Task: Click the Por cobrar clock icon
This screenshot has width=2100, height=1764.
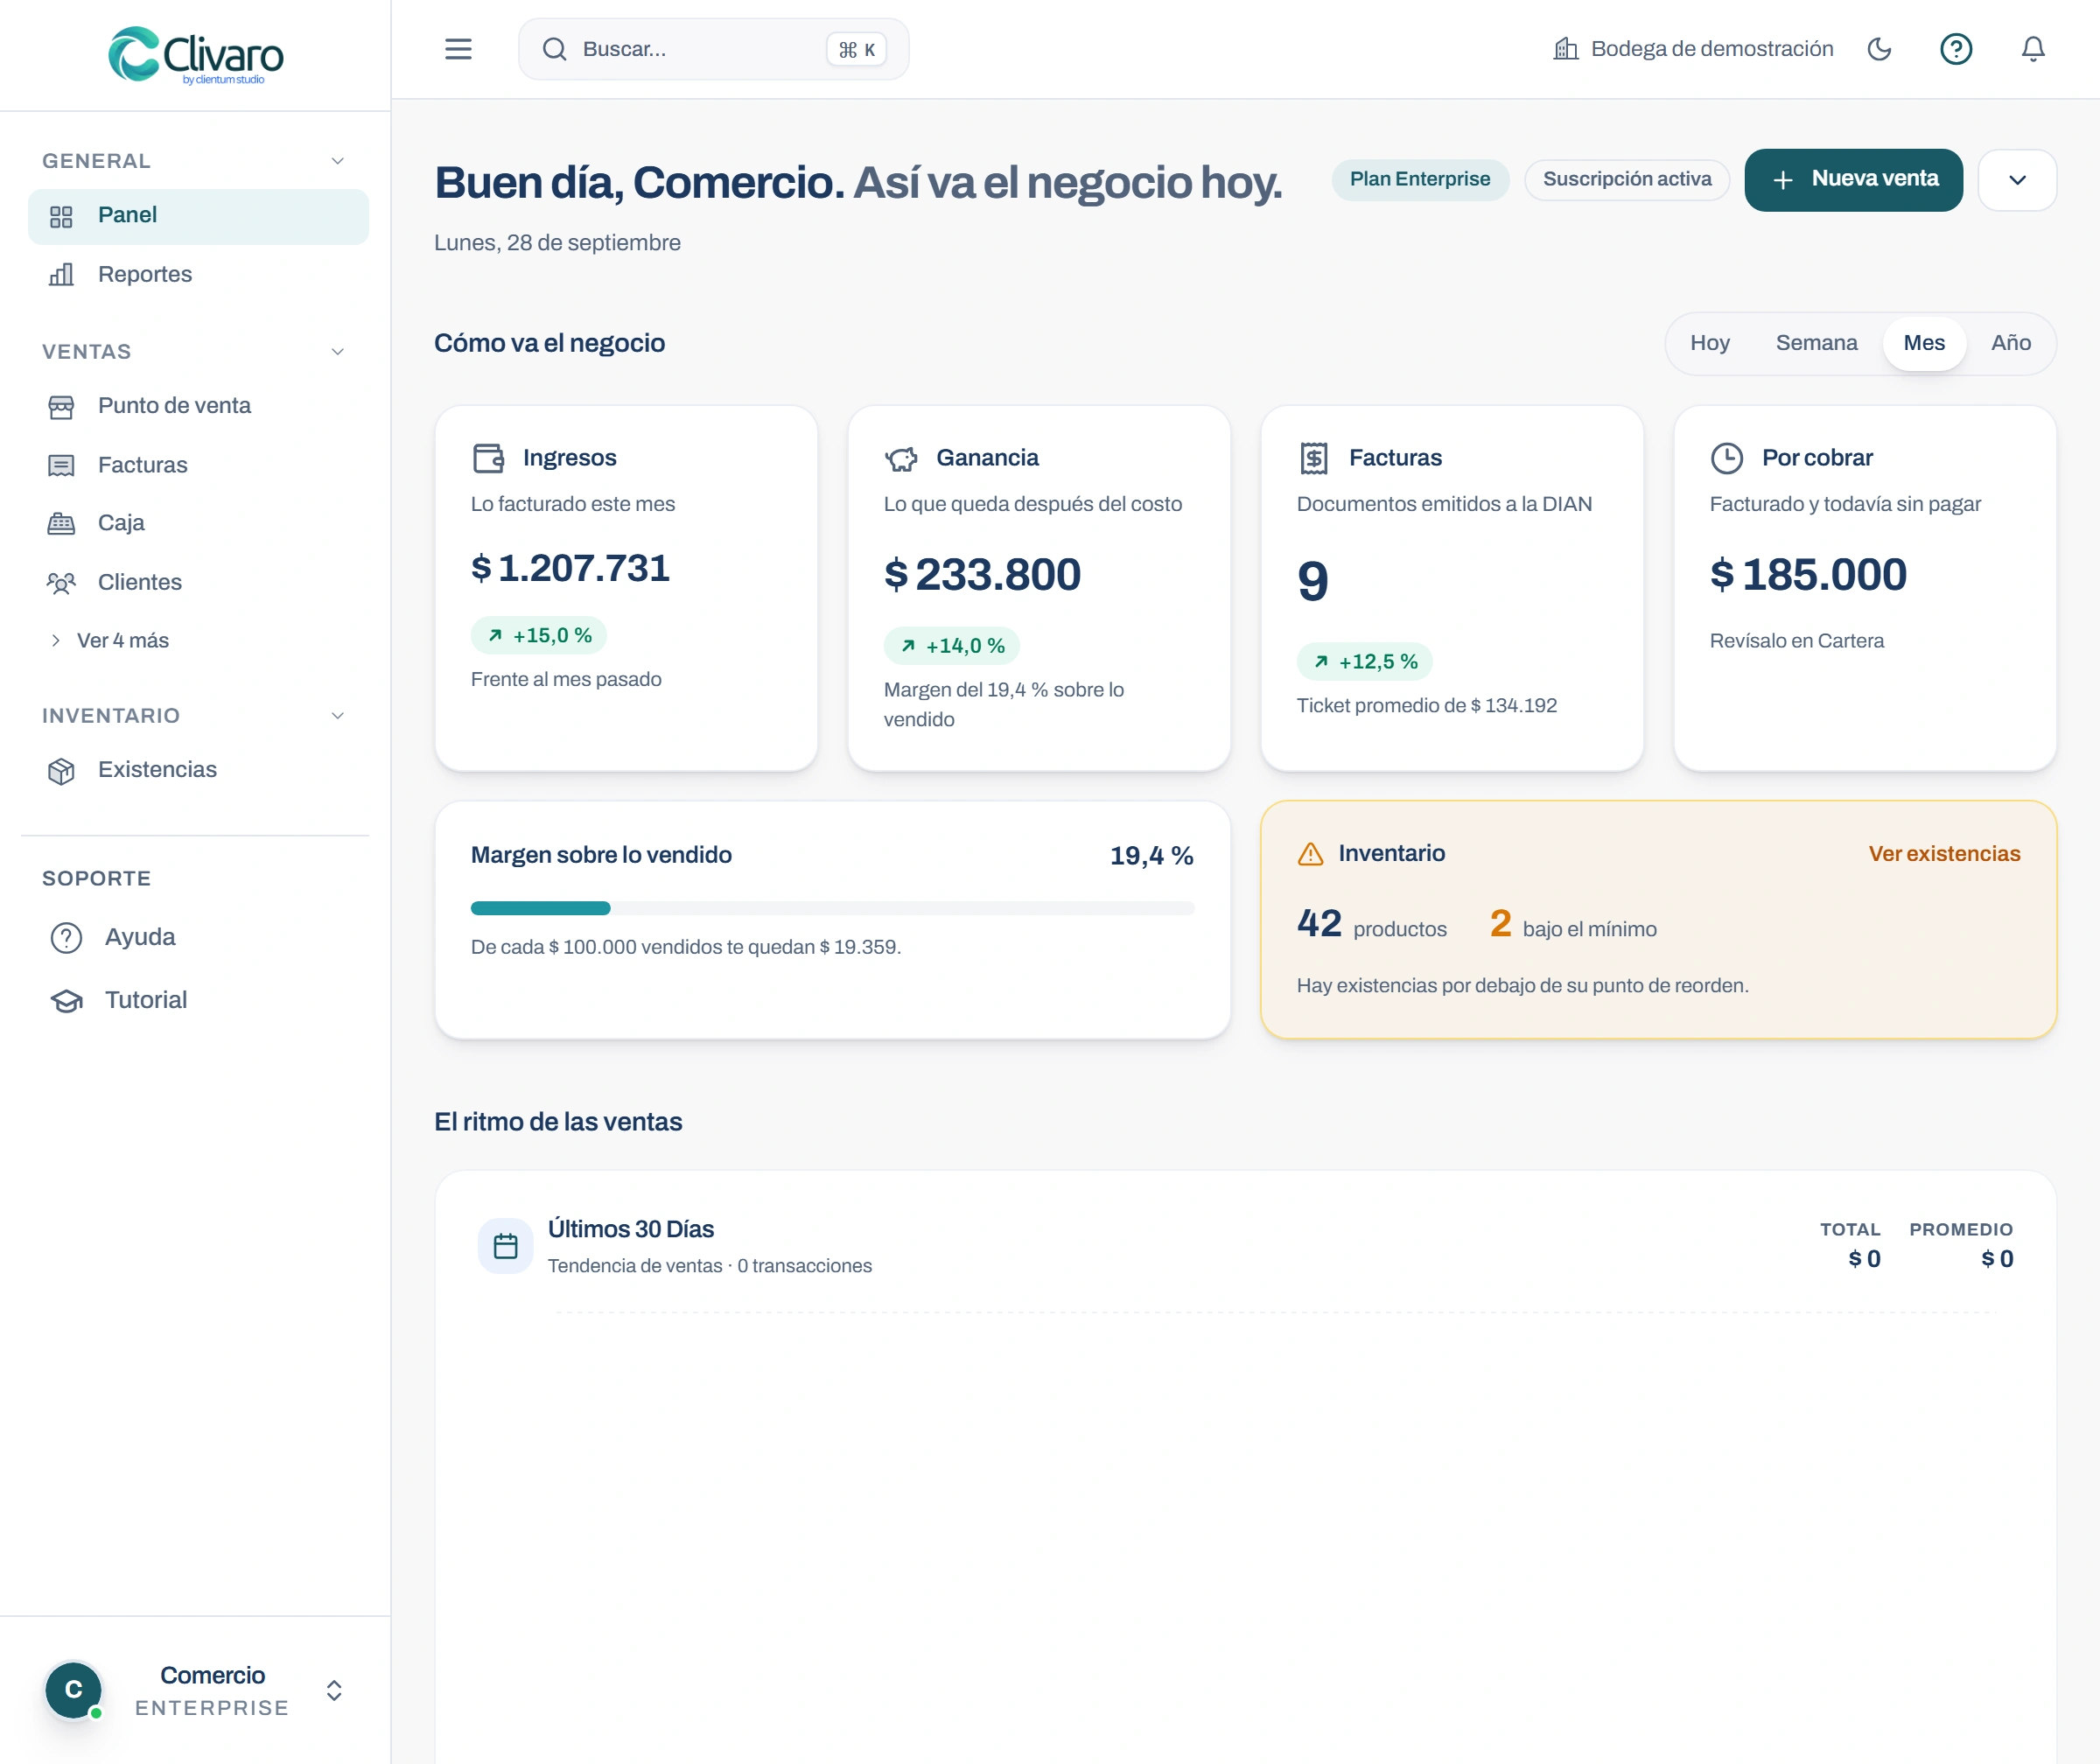Action: [x=1727, y=458]
